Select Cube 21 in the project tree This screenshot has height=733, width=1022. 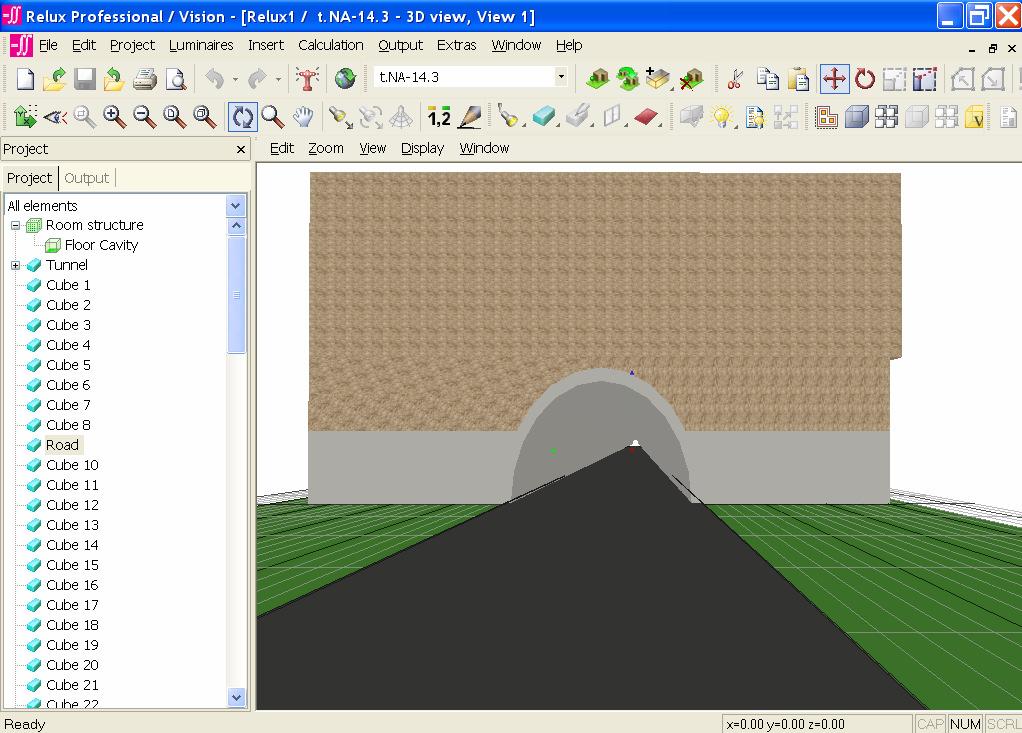coord(72,685)
